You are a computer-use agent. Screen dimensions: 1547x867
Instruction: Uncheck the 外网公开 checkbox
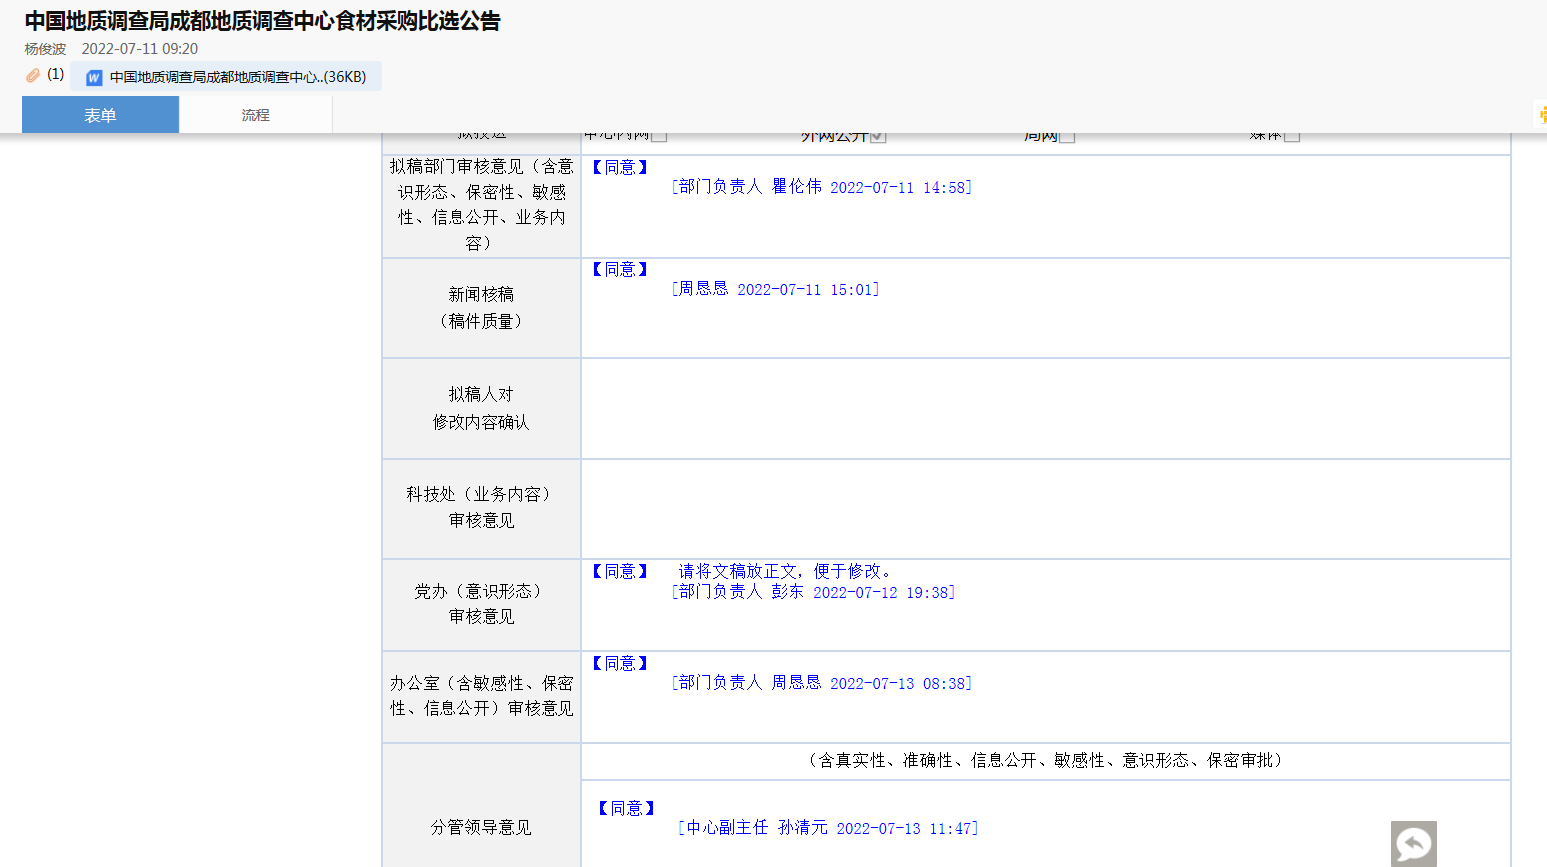pos(878,136)
